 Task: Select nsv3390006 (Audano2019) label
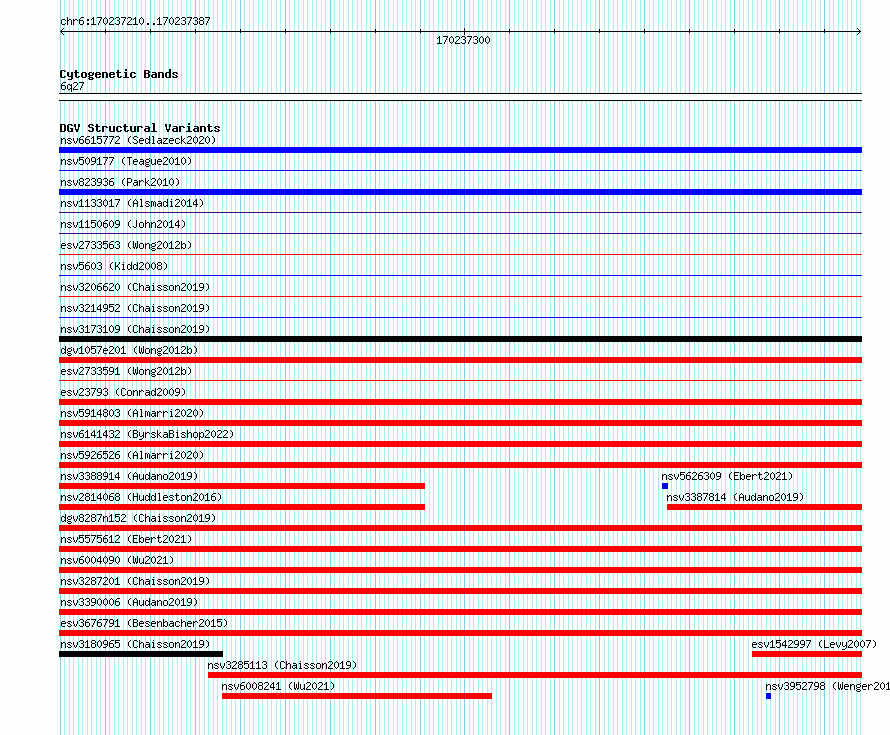129,602
